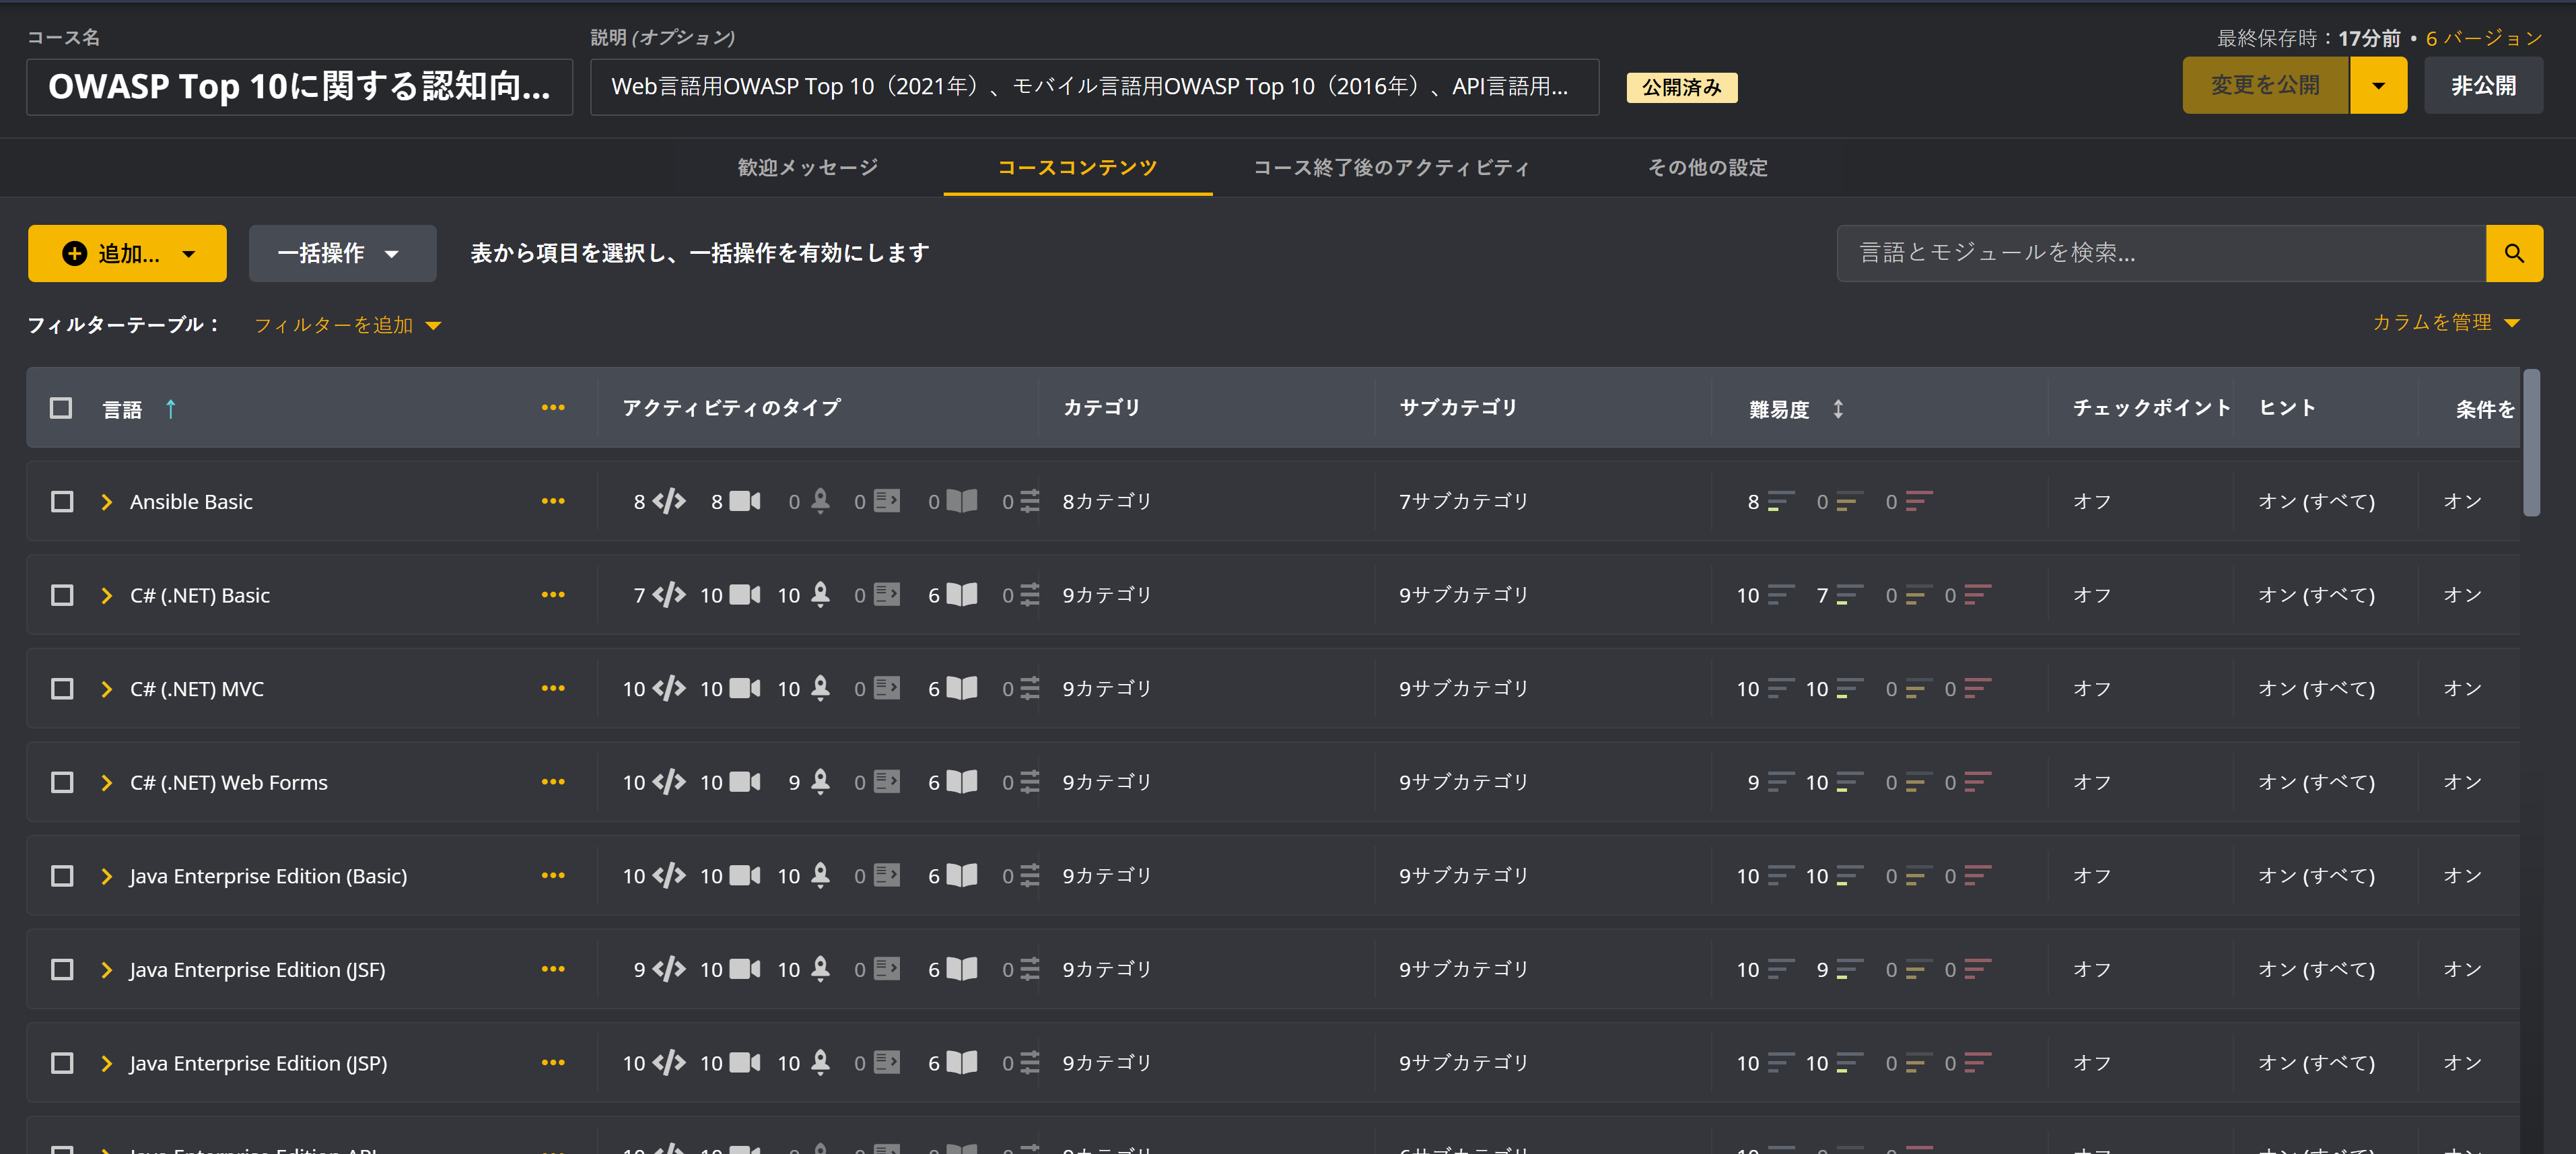This screenshot has width=2576, height=1154.
Task: Open the 追加 dropdown button
Action: click(x=127, y=253)
